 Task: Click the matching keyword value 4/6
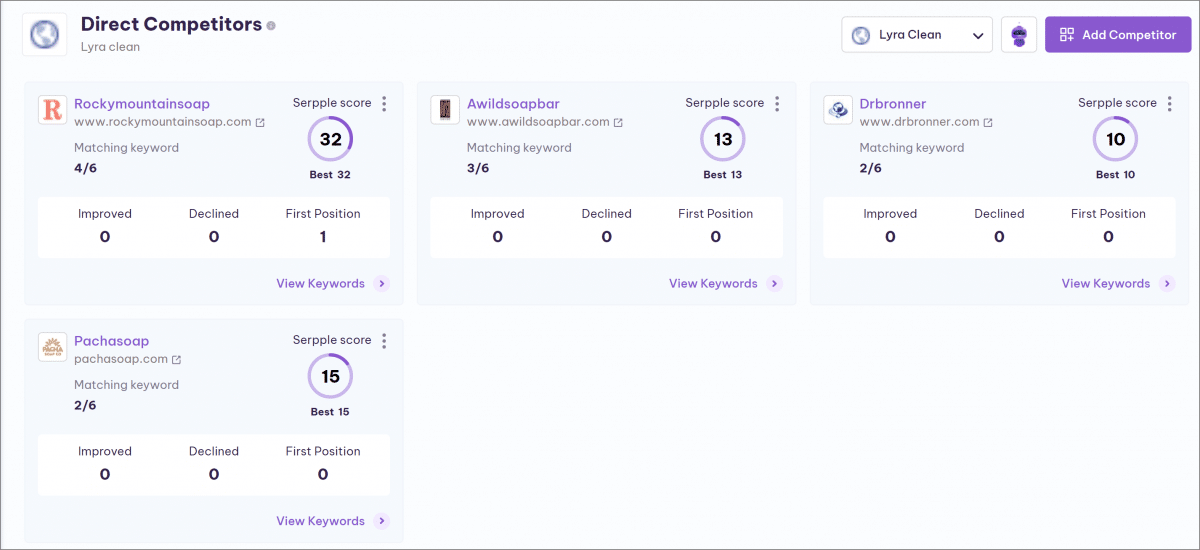click(86, 168)
